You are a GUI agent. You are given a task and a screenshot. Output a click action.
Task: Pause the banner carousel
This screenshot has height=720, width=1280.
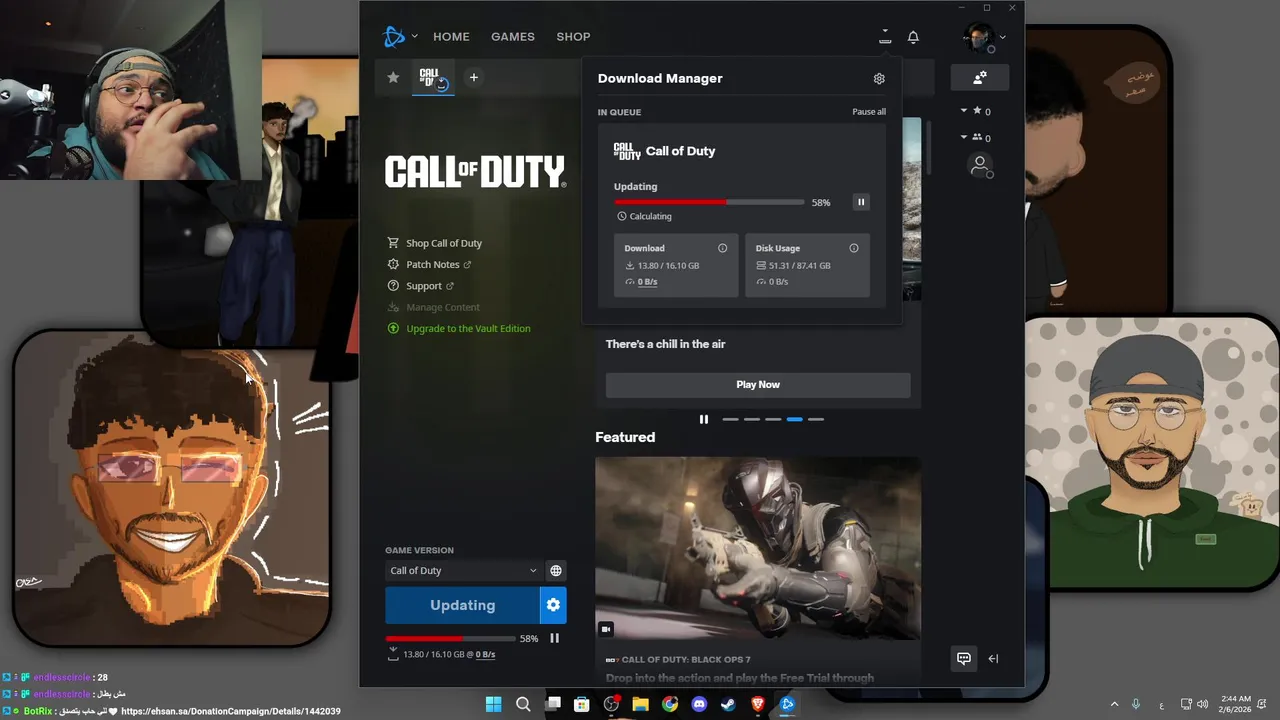(x=703, y=419)
